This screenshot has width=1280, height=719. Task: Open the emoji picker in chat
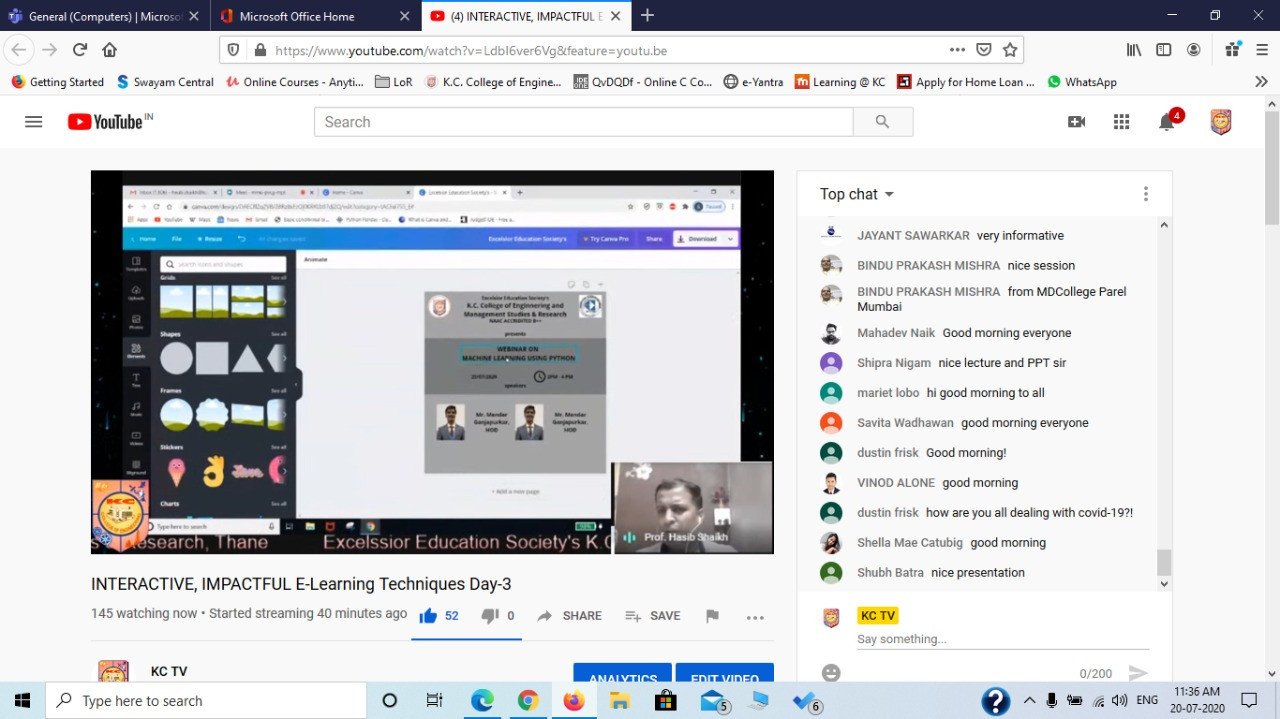coord(831,673)
